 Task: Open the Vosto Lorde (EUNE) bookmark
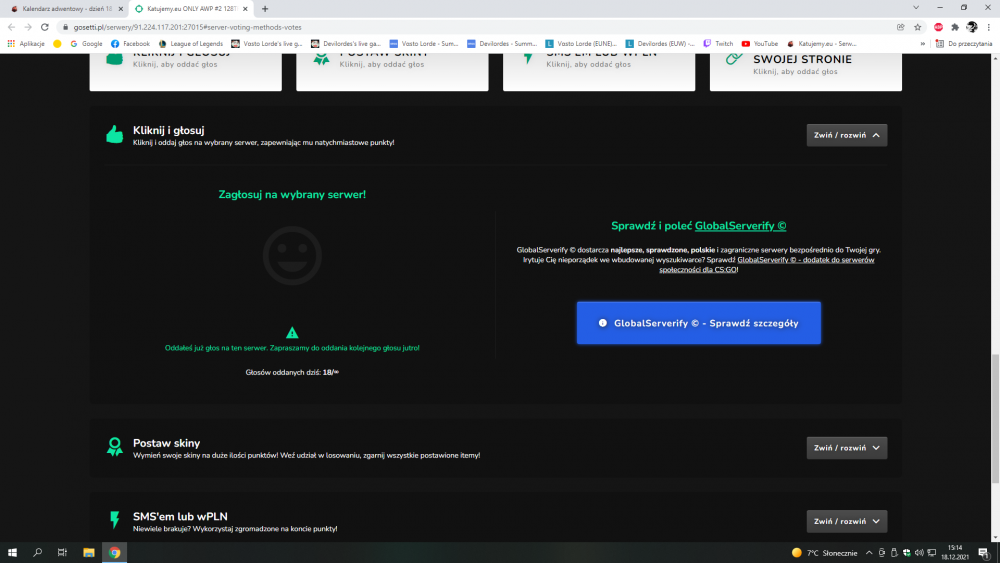(581, 43)
